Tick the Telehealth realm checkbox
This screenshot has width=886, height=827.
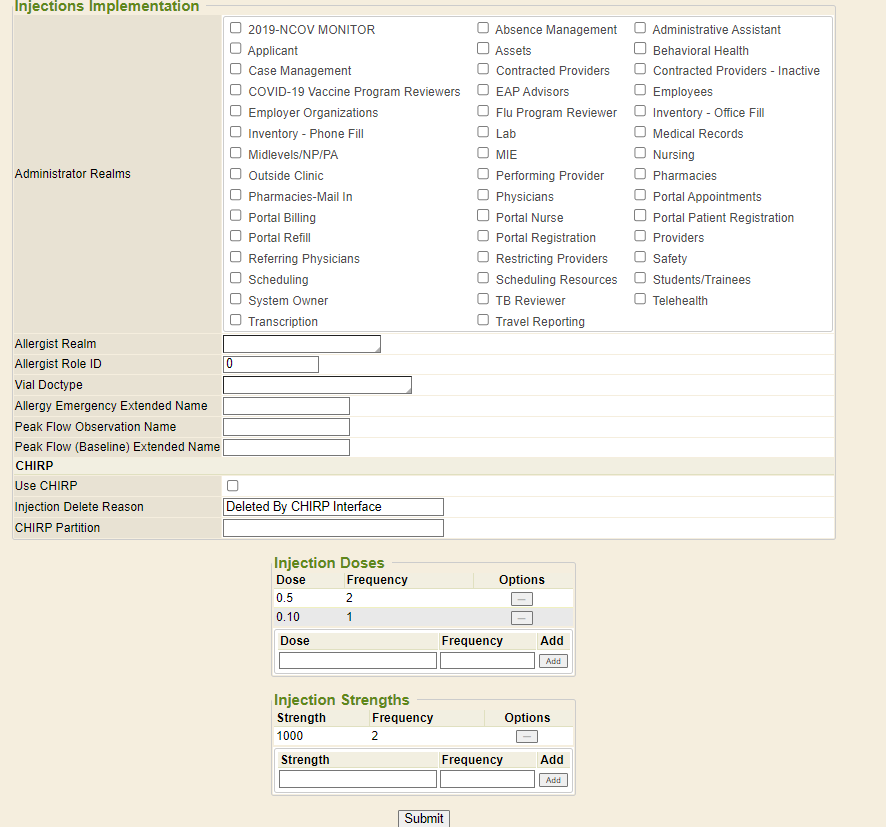(640, 300)
